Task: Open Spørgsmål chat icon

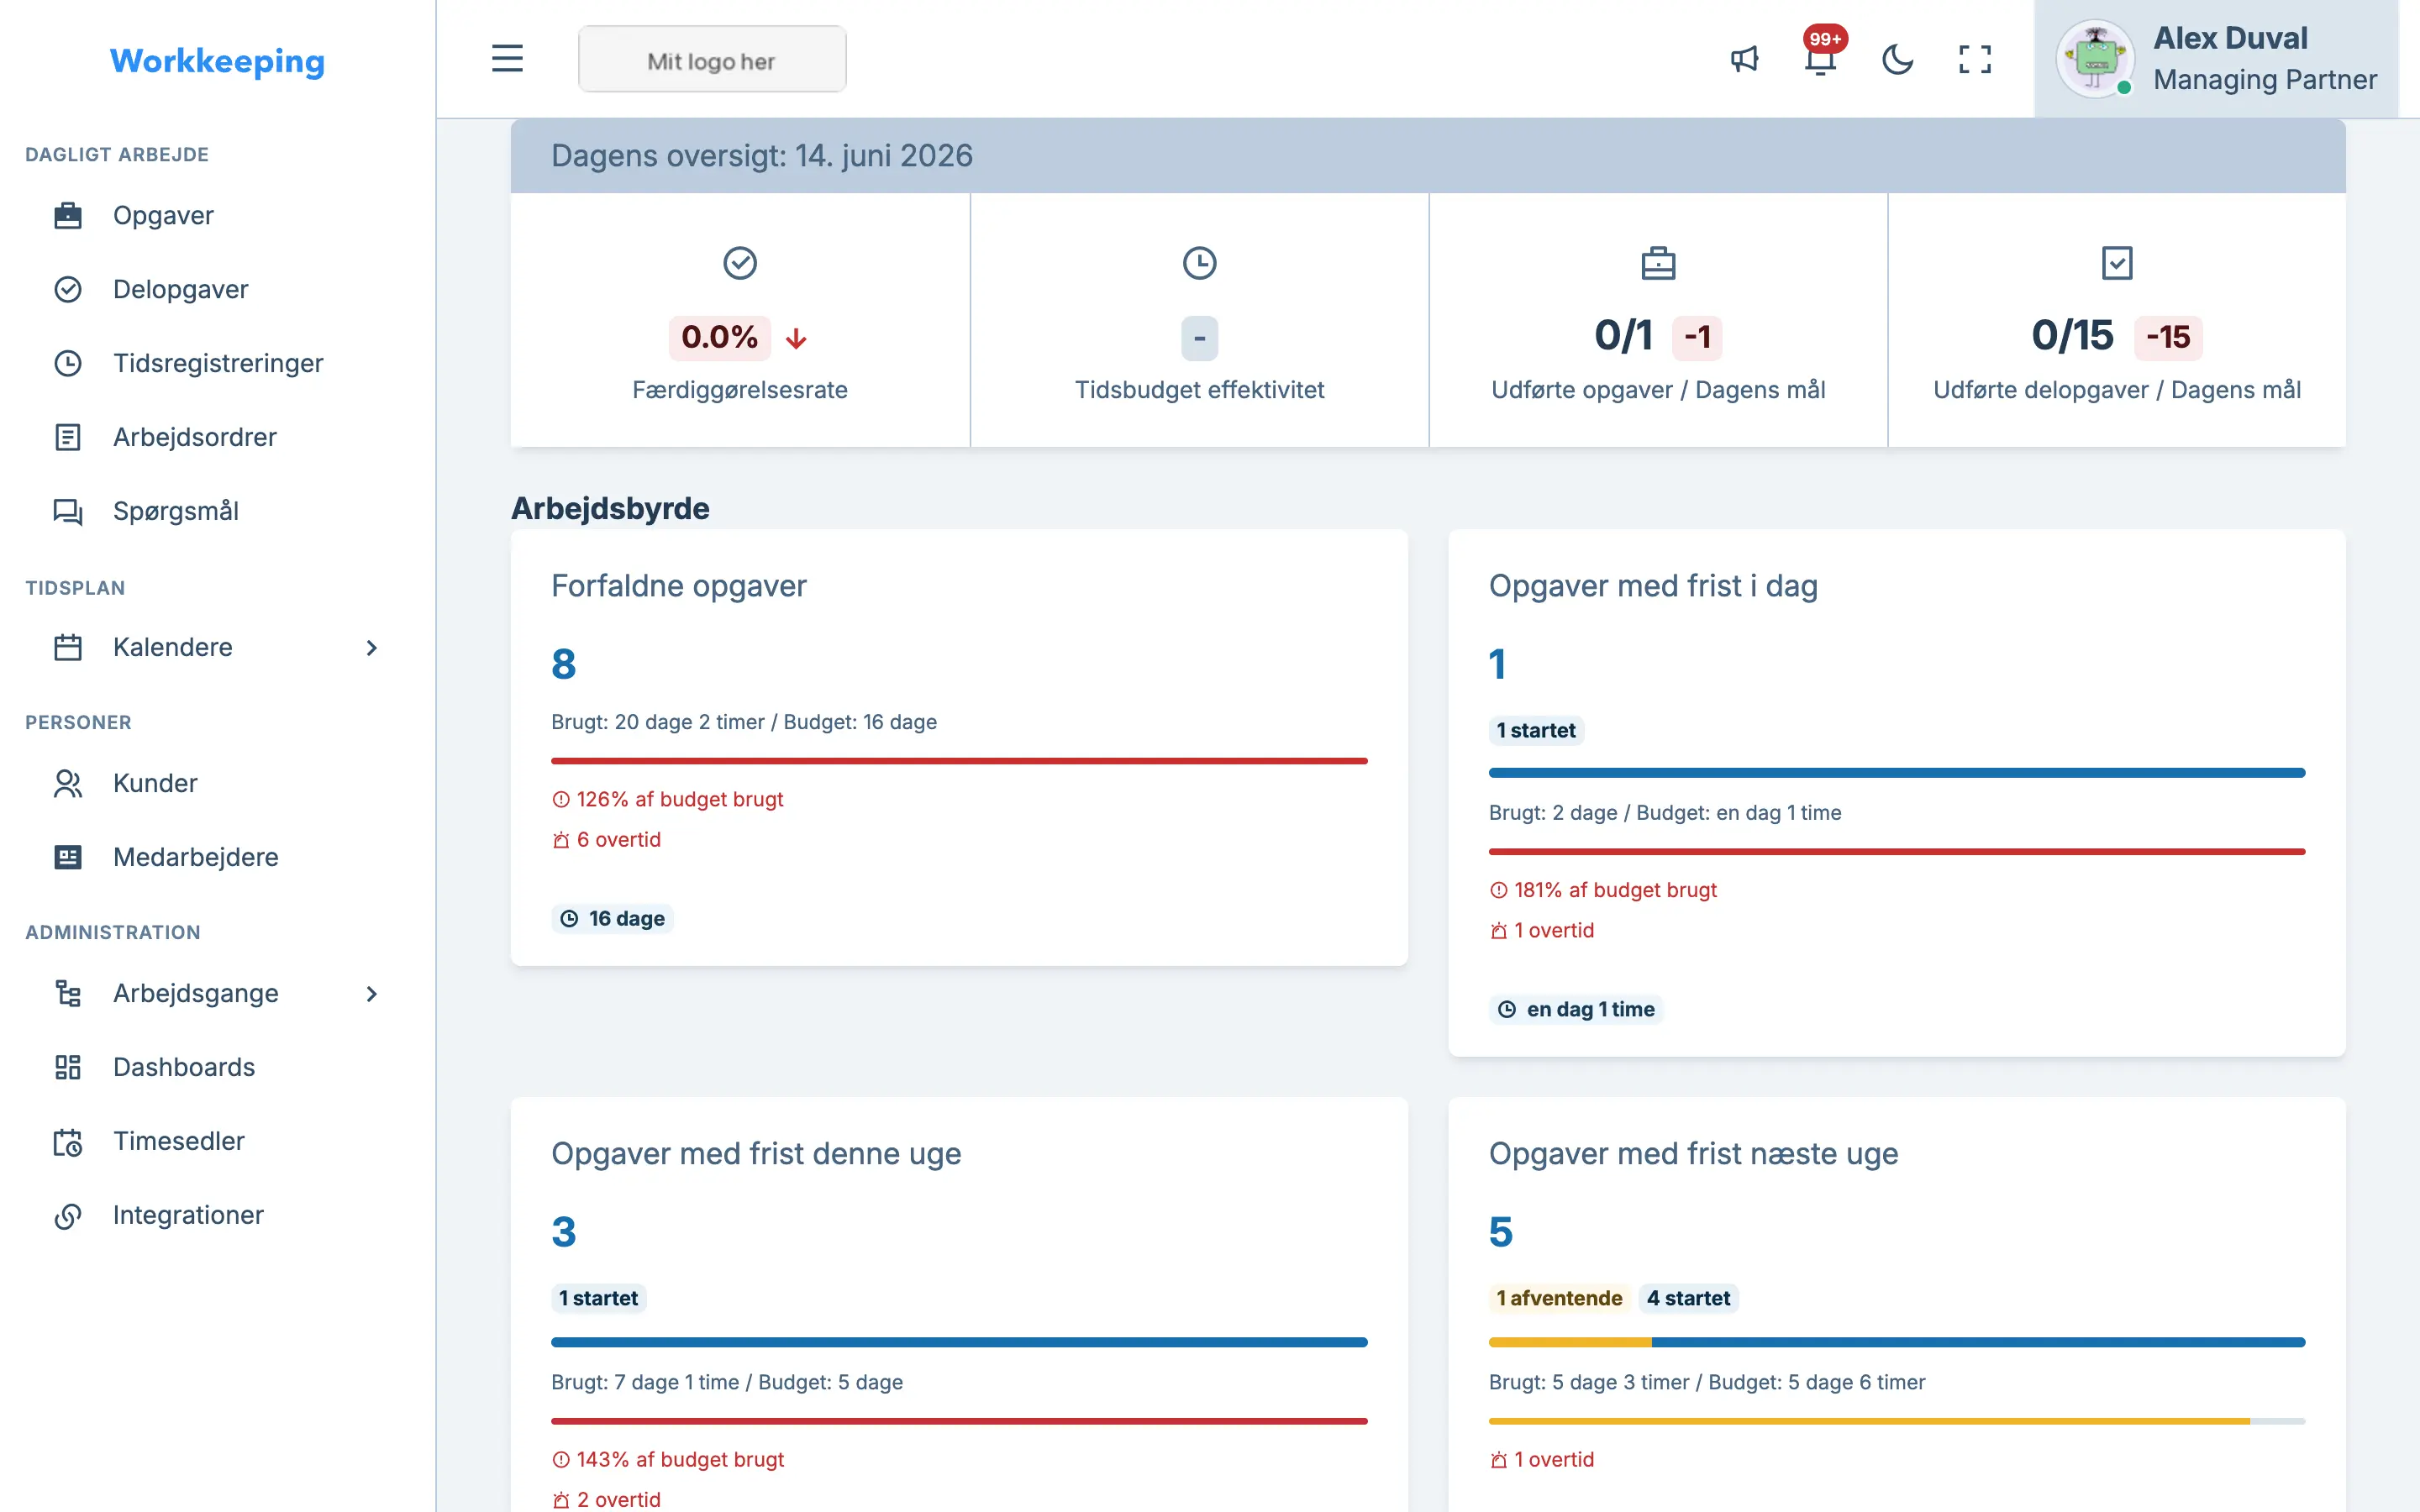Action: click(68, 511)
